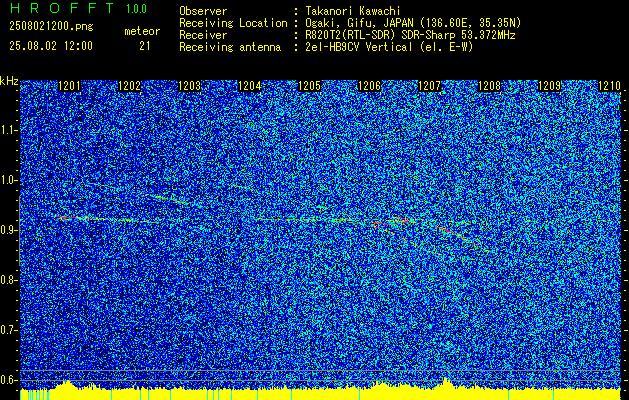
Task: Click the kHz axis unit label
Action: pyautogui.click(x=9, y=81)
